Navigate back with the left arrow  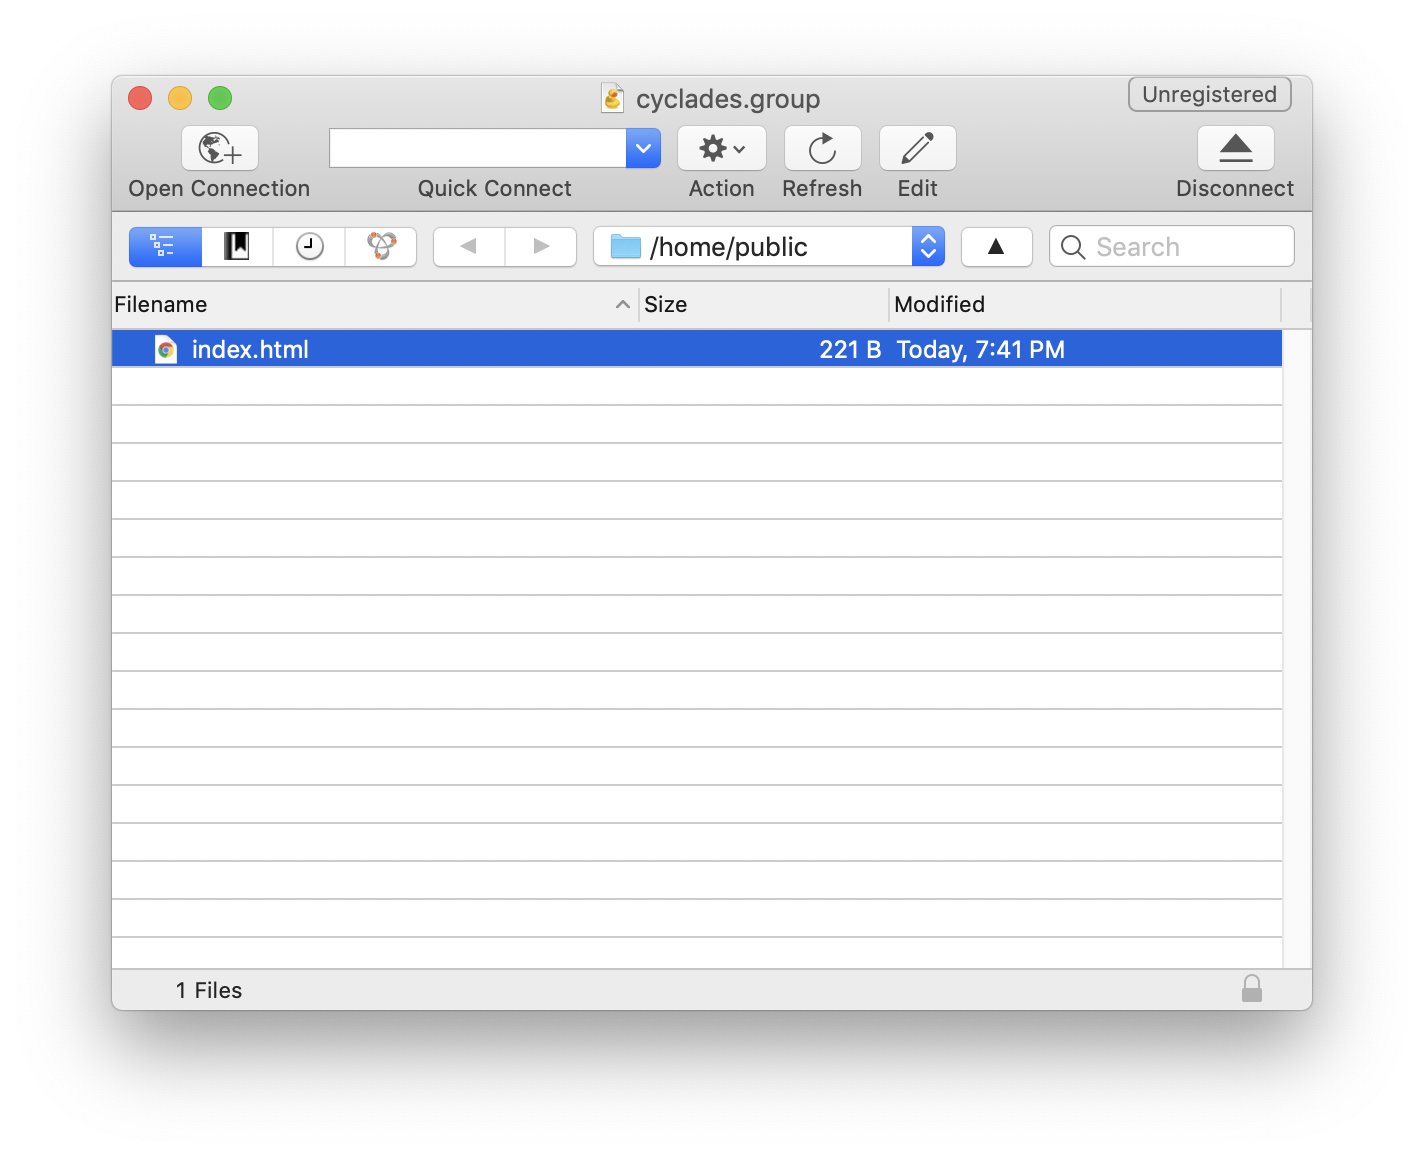[469, 247]
